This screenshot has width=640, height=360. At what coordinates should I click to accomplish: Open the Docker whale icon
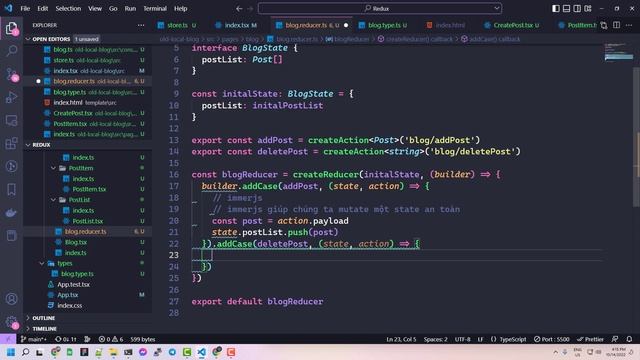(11, 212)
